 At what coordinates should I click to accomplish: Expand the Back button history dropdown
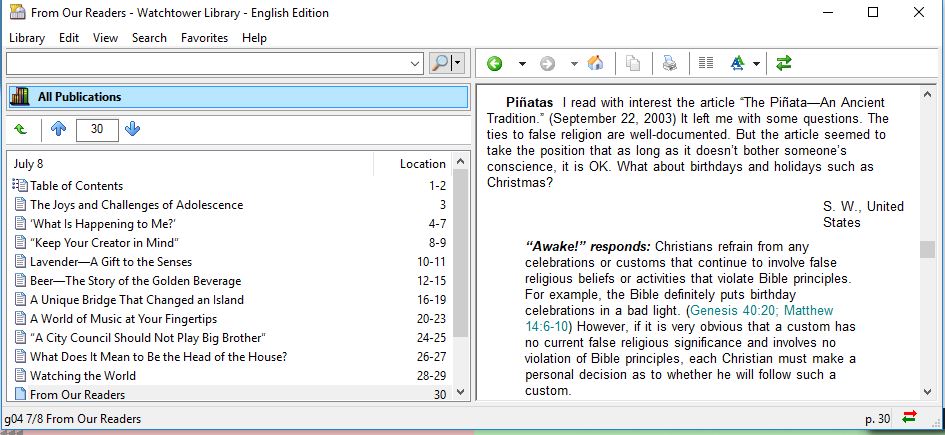pos(521,63)
